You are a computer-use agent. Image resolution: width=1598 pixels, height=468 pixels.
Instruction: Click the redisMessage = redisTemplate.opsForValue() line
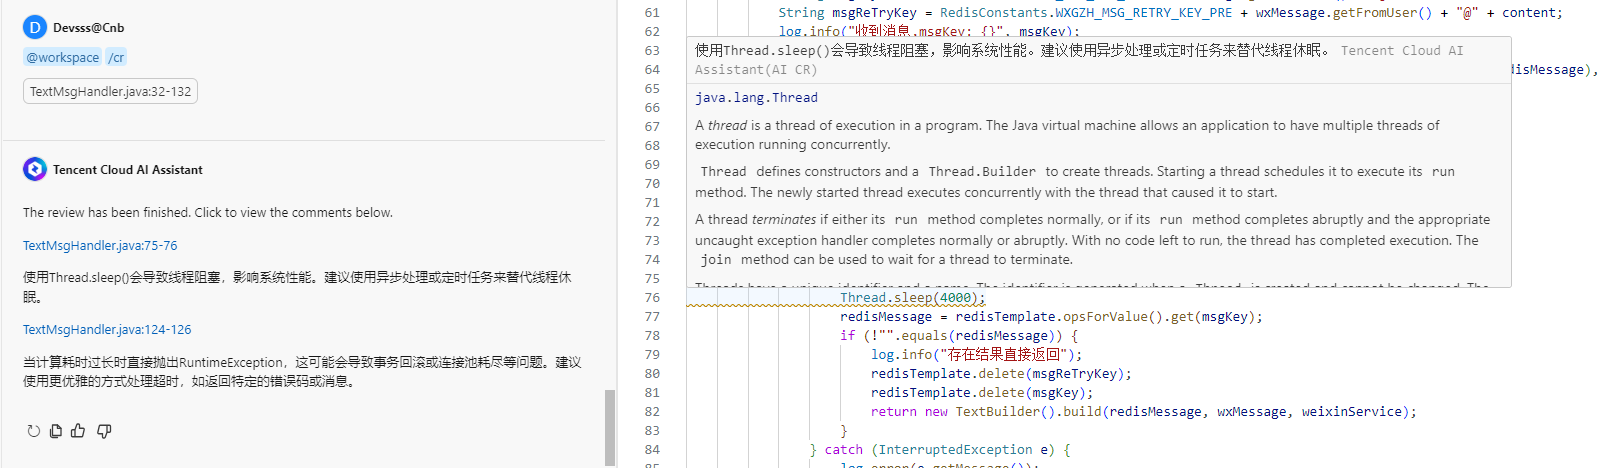tap(1051, 316)
